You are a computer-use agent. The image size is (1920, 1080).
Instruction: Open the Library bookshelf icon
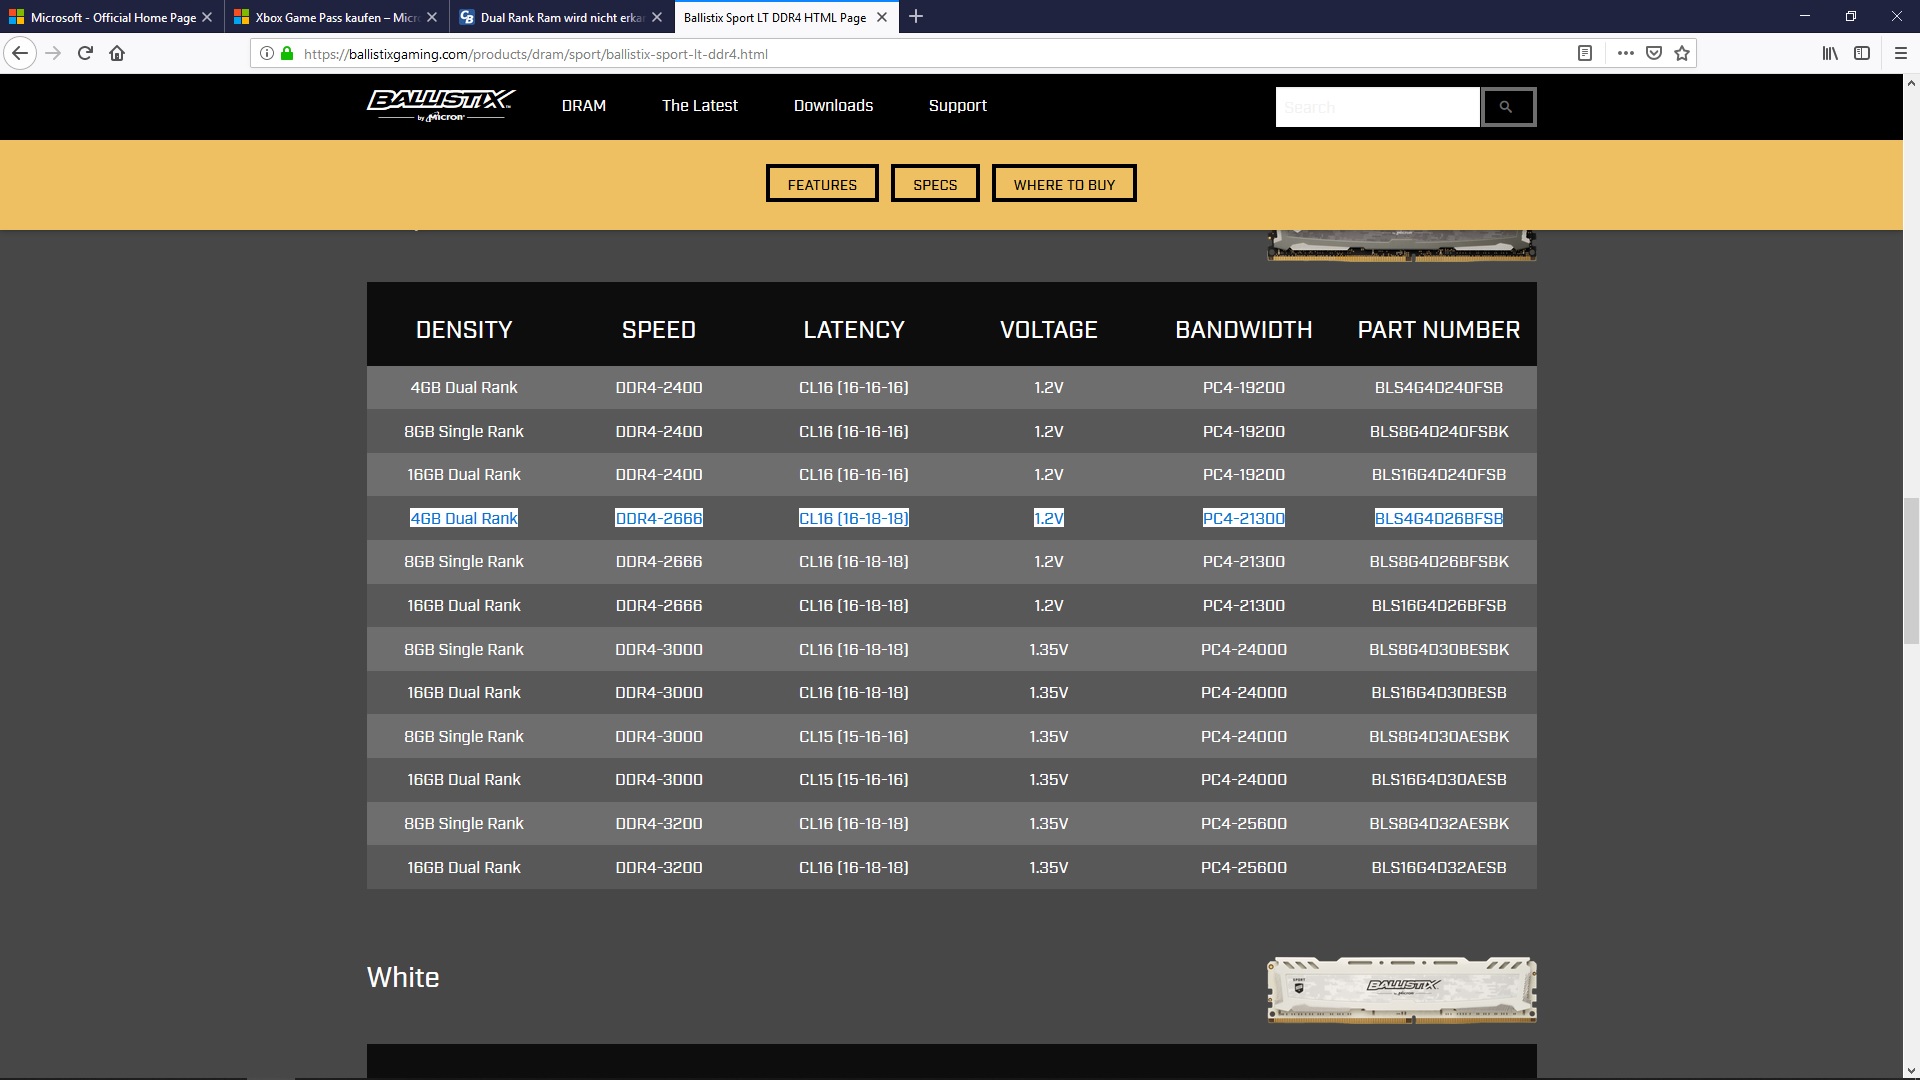(x=1830, y=53)
